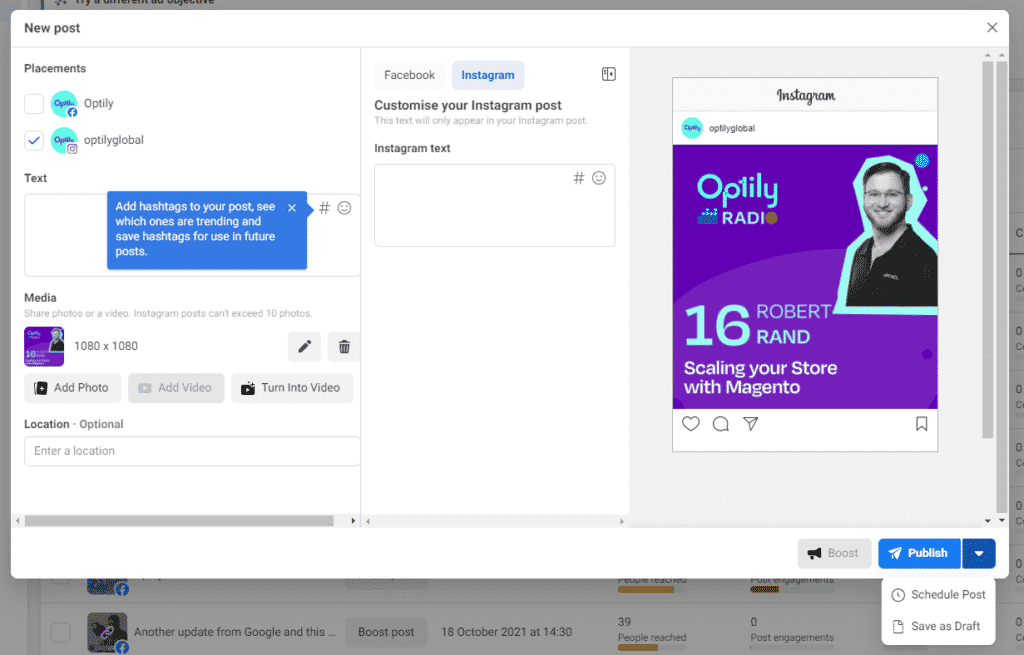The height and width of the screenshot is (655, 1024).
Task: Toggle the preview panel layout icon
Action: (609, 74)
